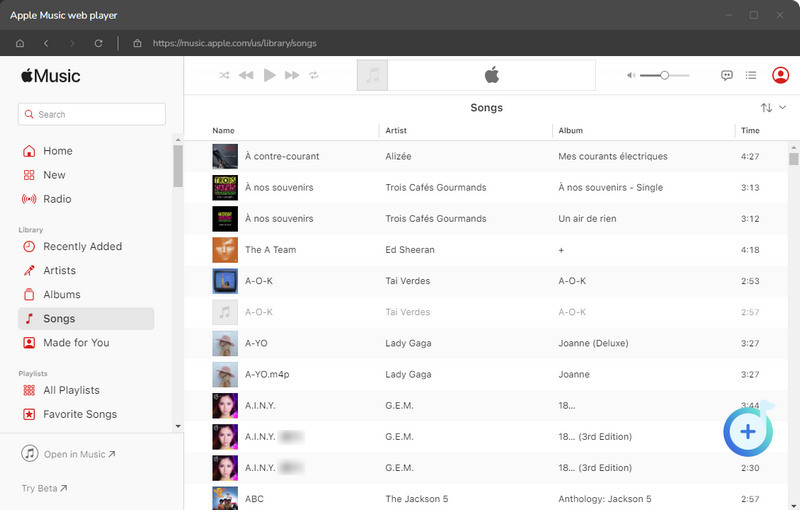
Task: Skip to previous track
Action: click(246, 75)
